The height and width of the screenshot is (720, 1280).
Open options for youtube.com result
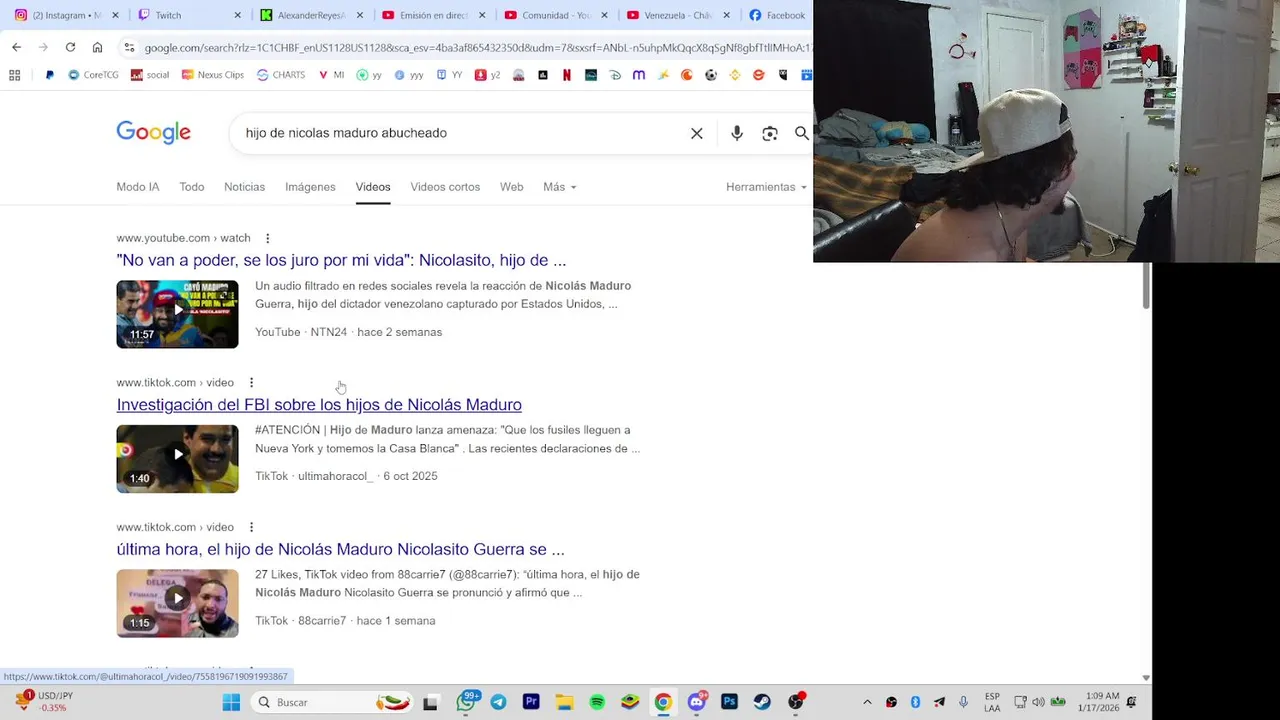pos(267,238)
